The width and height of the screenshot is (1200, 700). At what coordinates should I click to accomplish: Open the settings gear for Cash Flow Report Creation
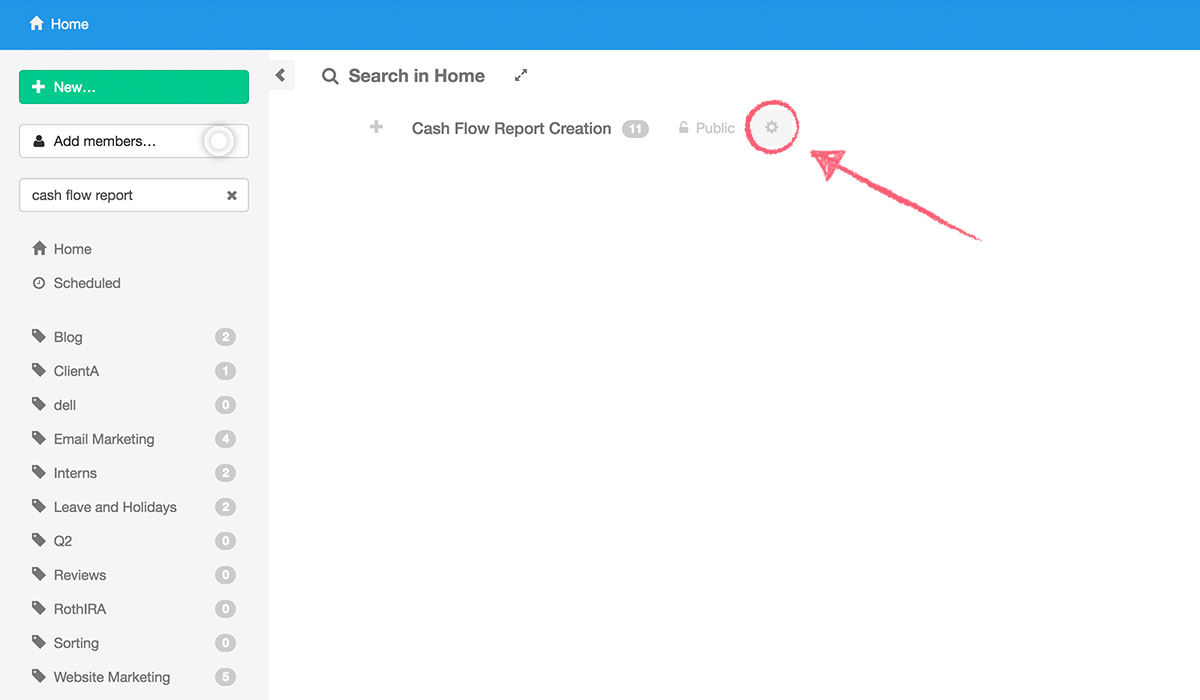pos(771,127)
